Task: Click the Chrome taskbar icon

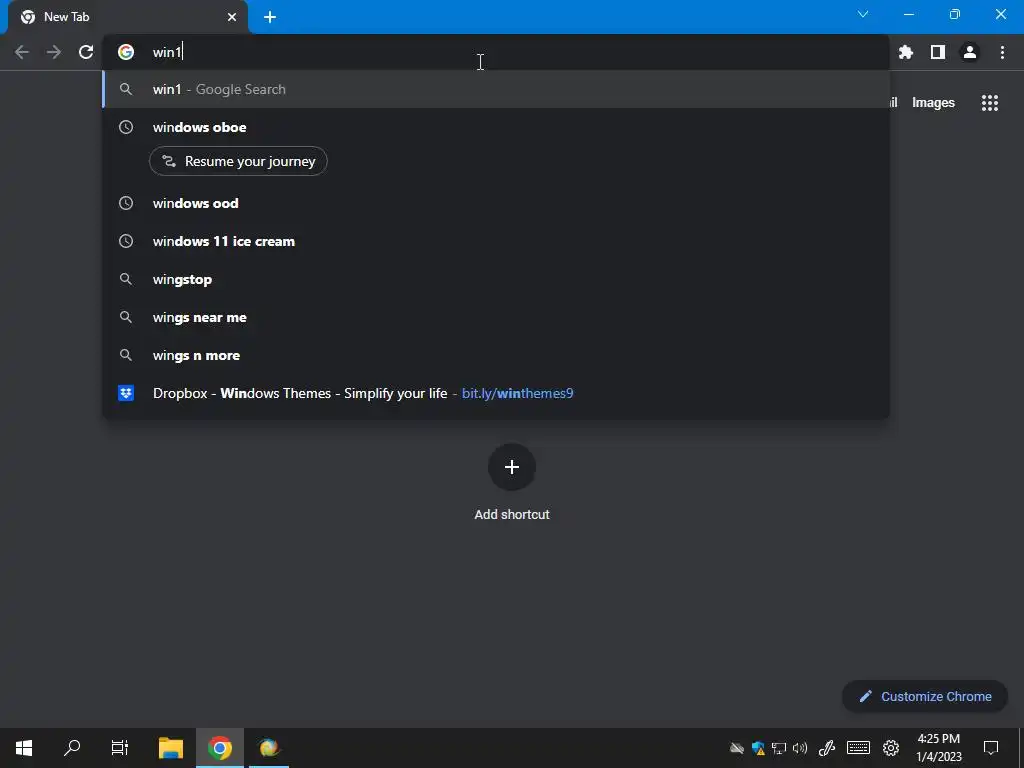Action: click(220, 748)
